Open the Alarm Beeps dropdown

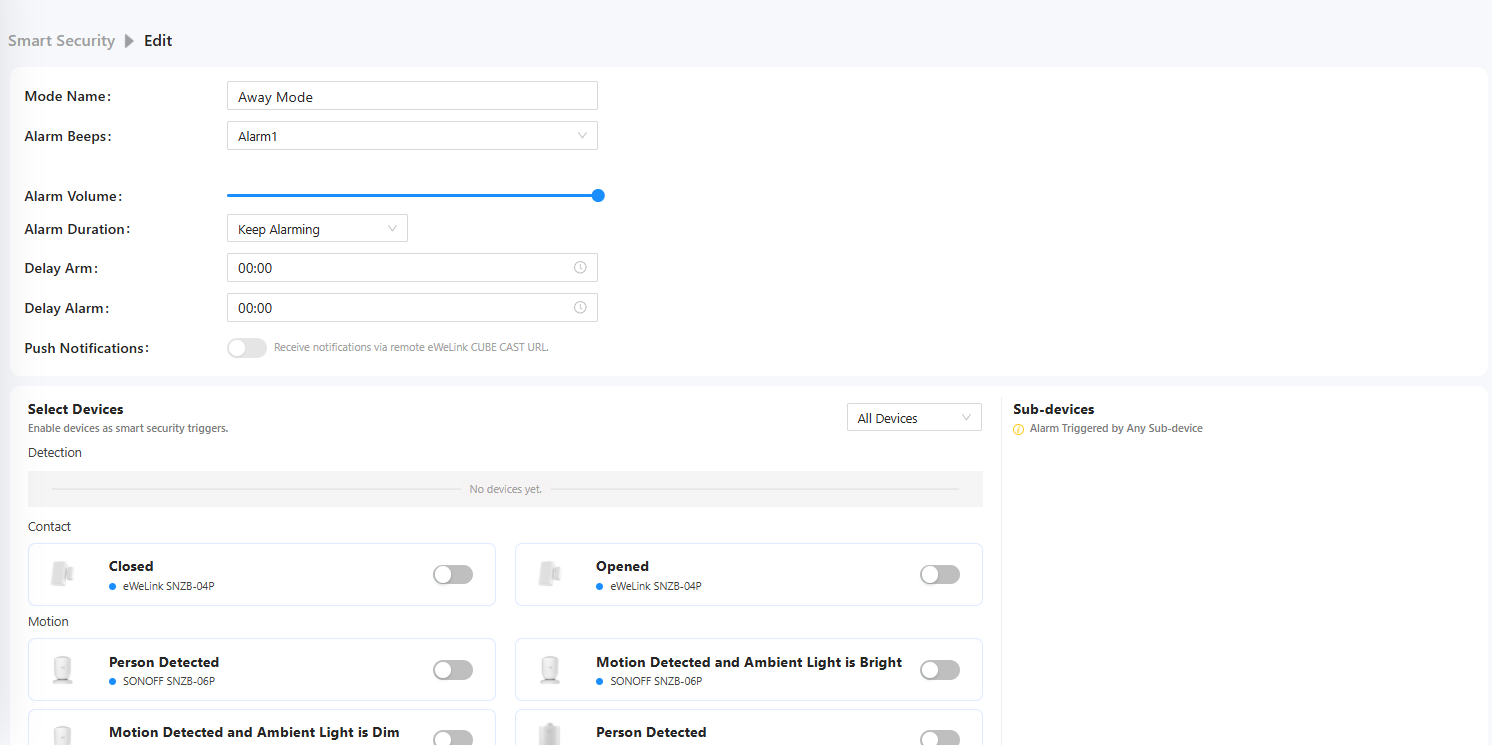(412, 136)
